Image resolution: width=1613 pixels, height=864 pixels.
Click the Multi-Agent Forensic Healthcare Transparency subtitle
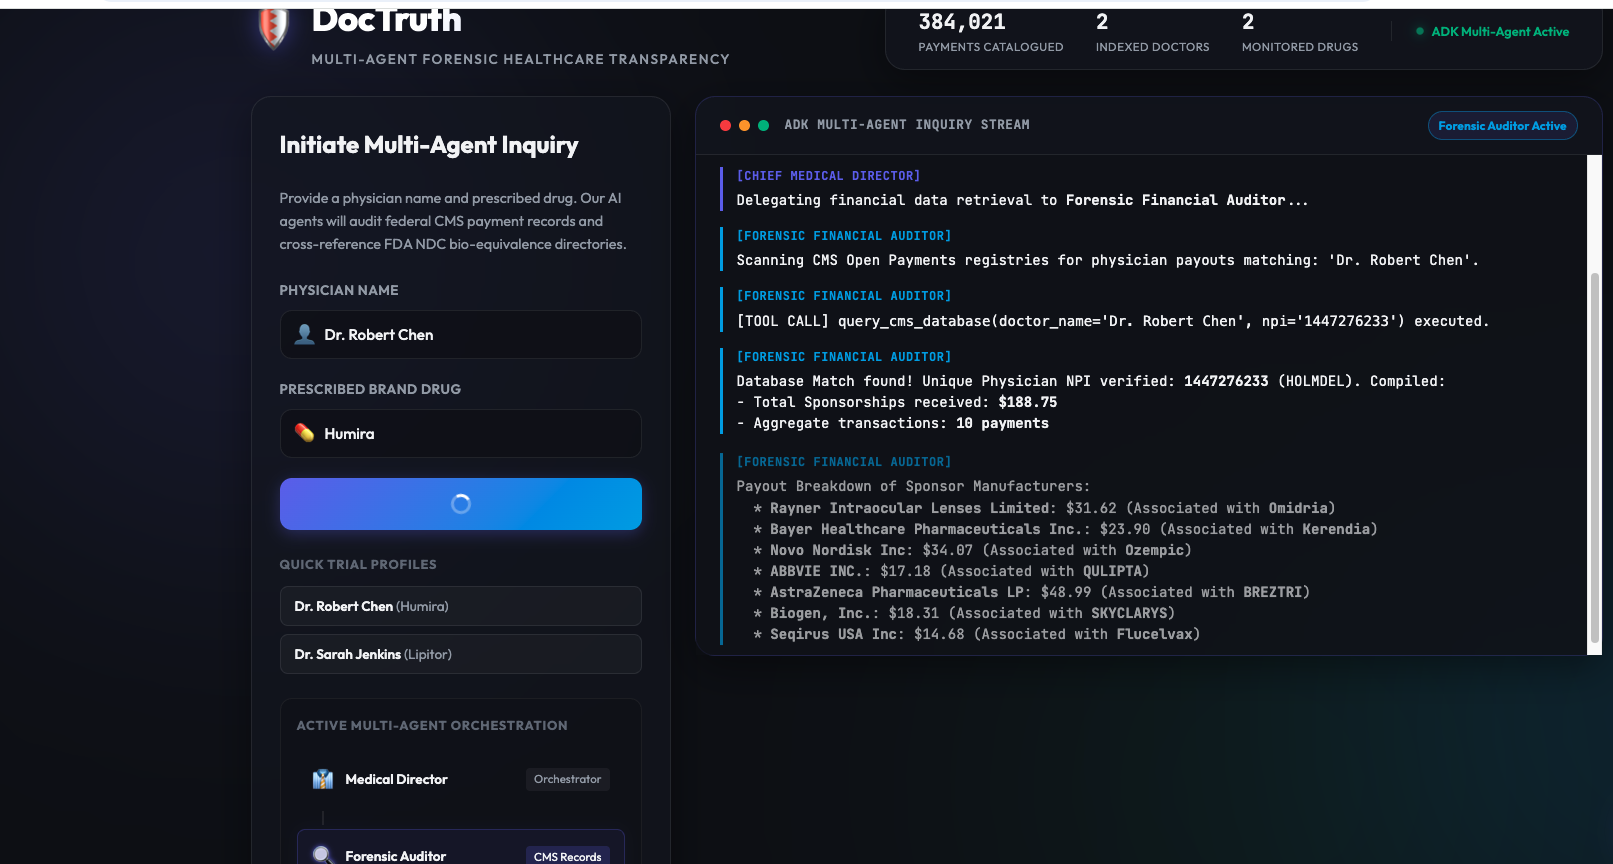tap(520, 59)
